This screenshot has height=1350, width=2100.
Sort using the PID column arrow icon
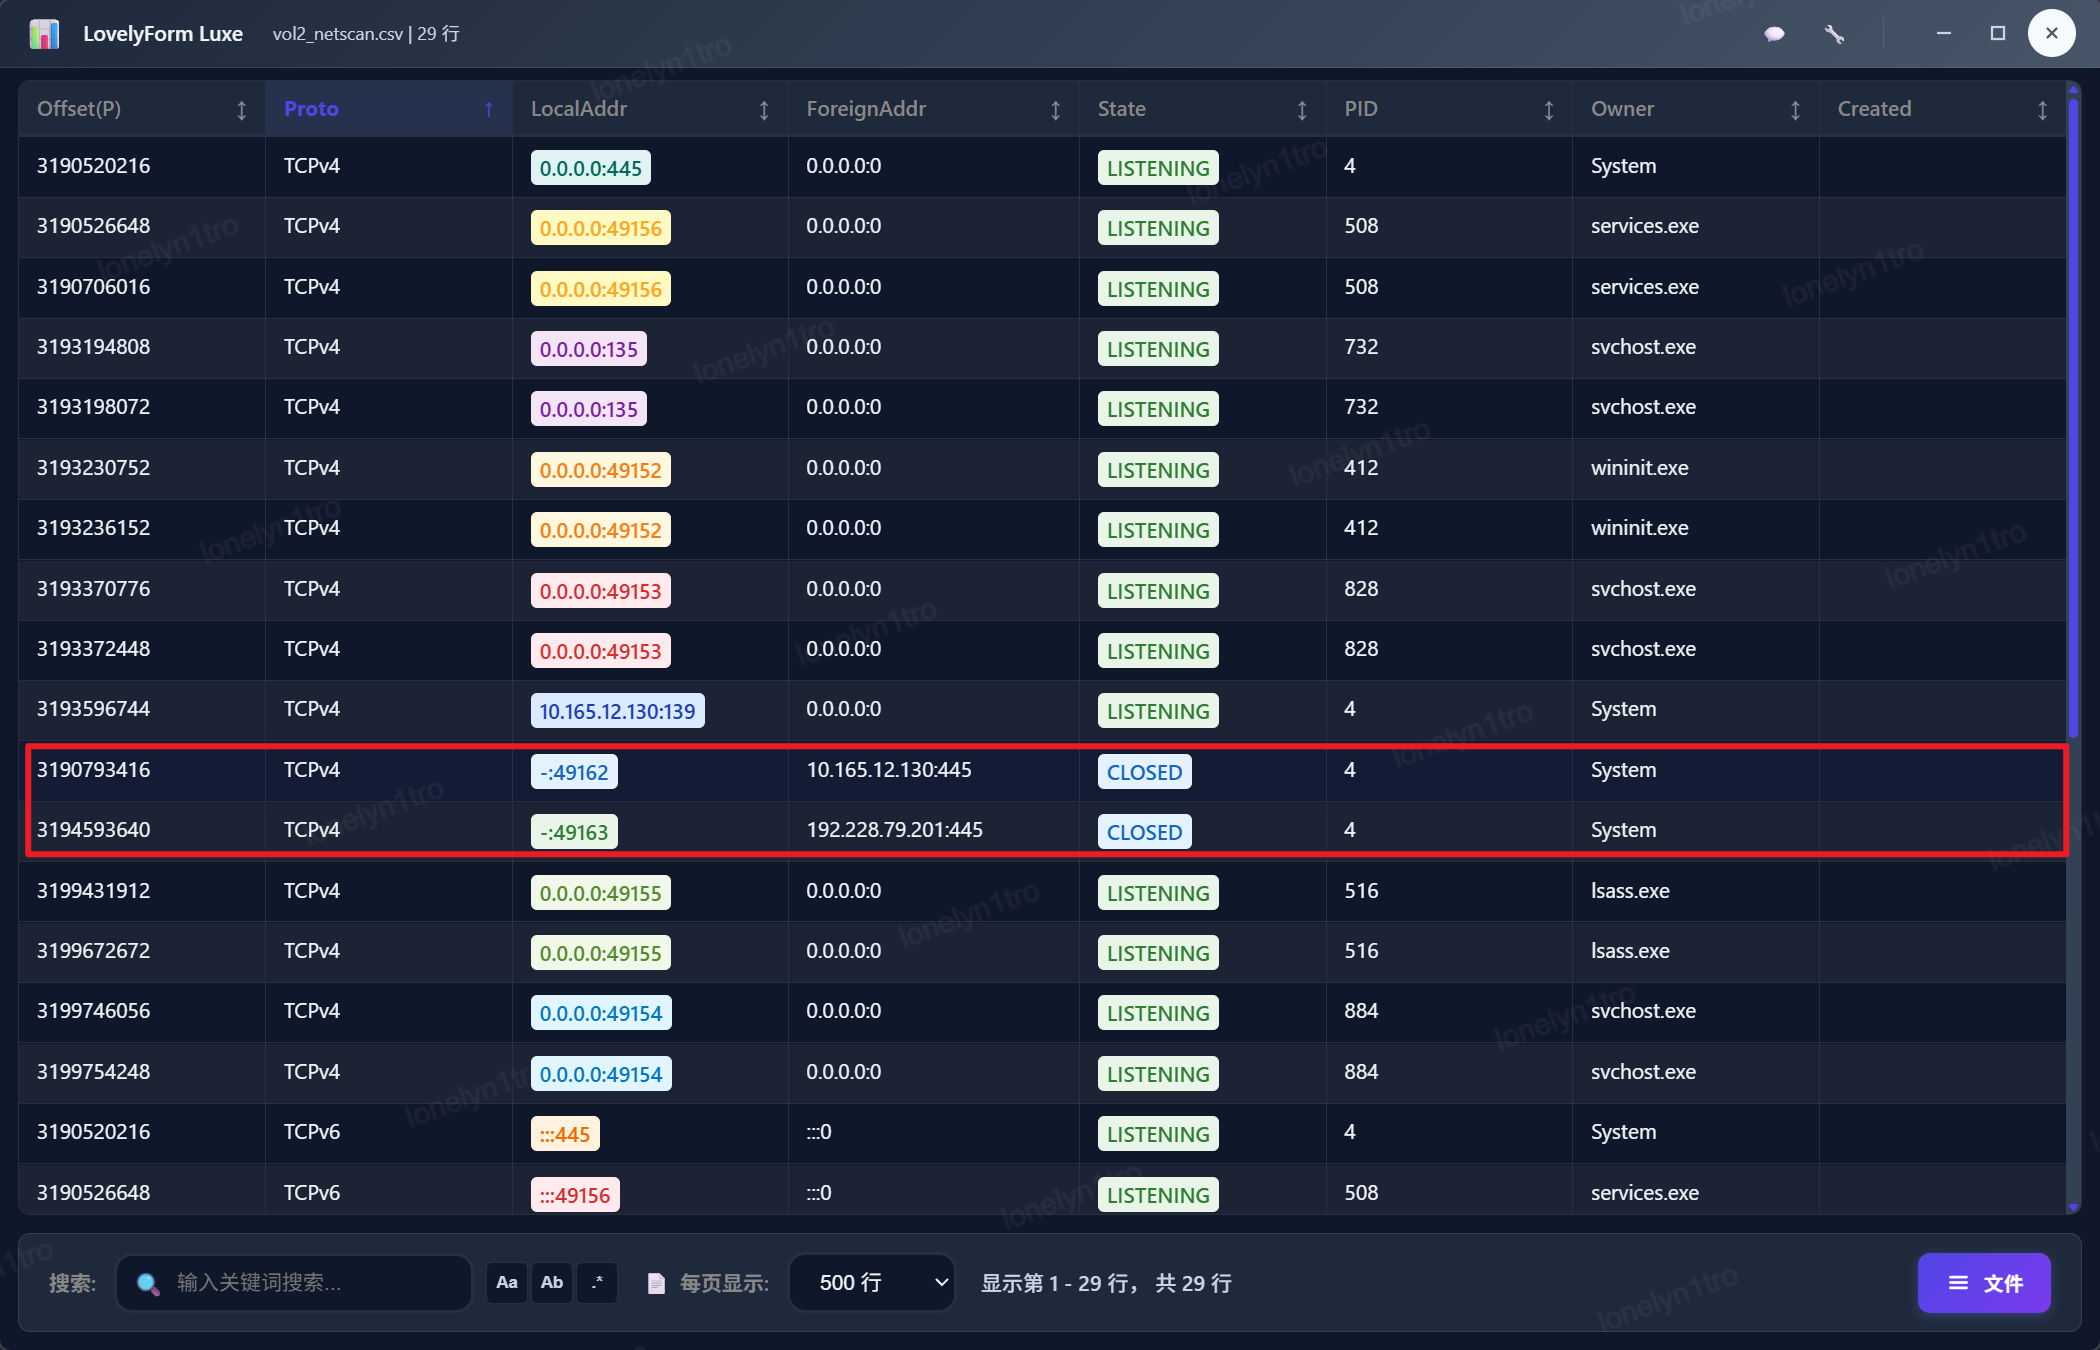1548,110
